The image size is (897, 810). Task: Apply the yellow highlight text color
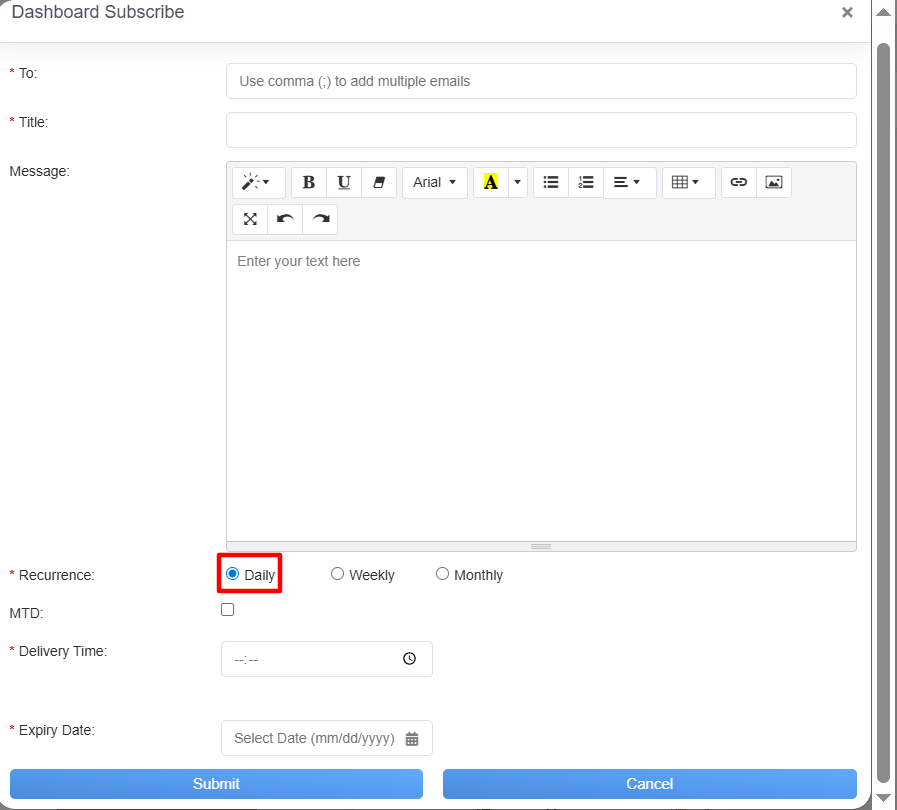(x=490, y=182)
